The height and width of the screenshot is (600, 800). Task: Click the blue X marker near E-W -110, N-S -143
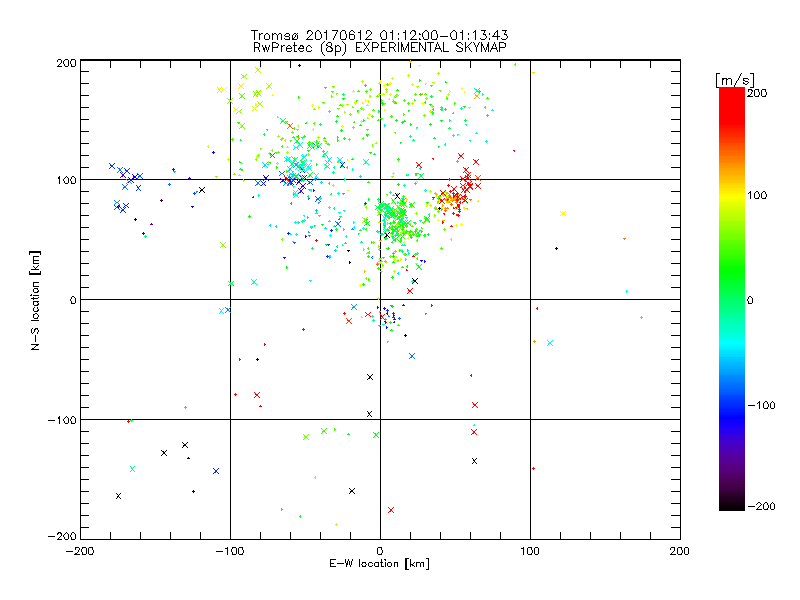pos(216,471)
